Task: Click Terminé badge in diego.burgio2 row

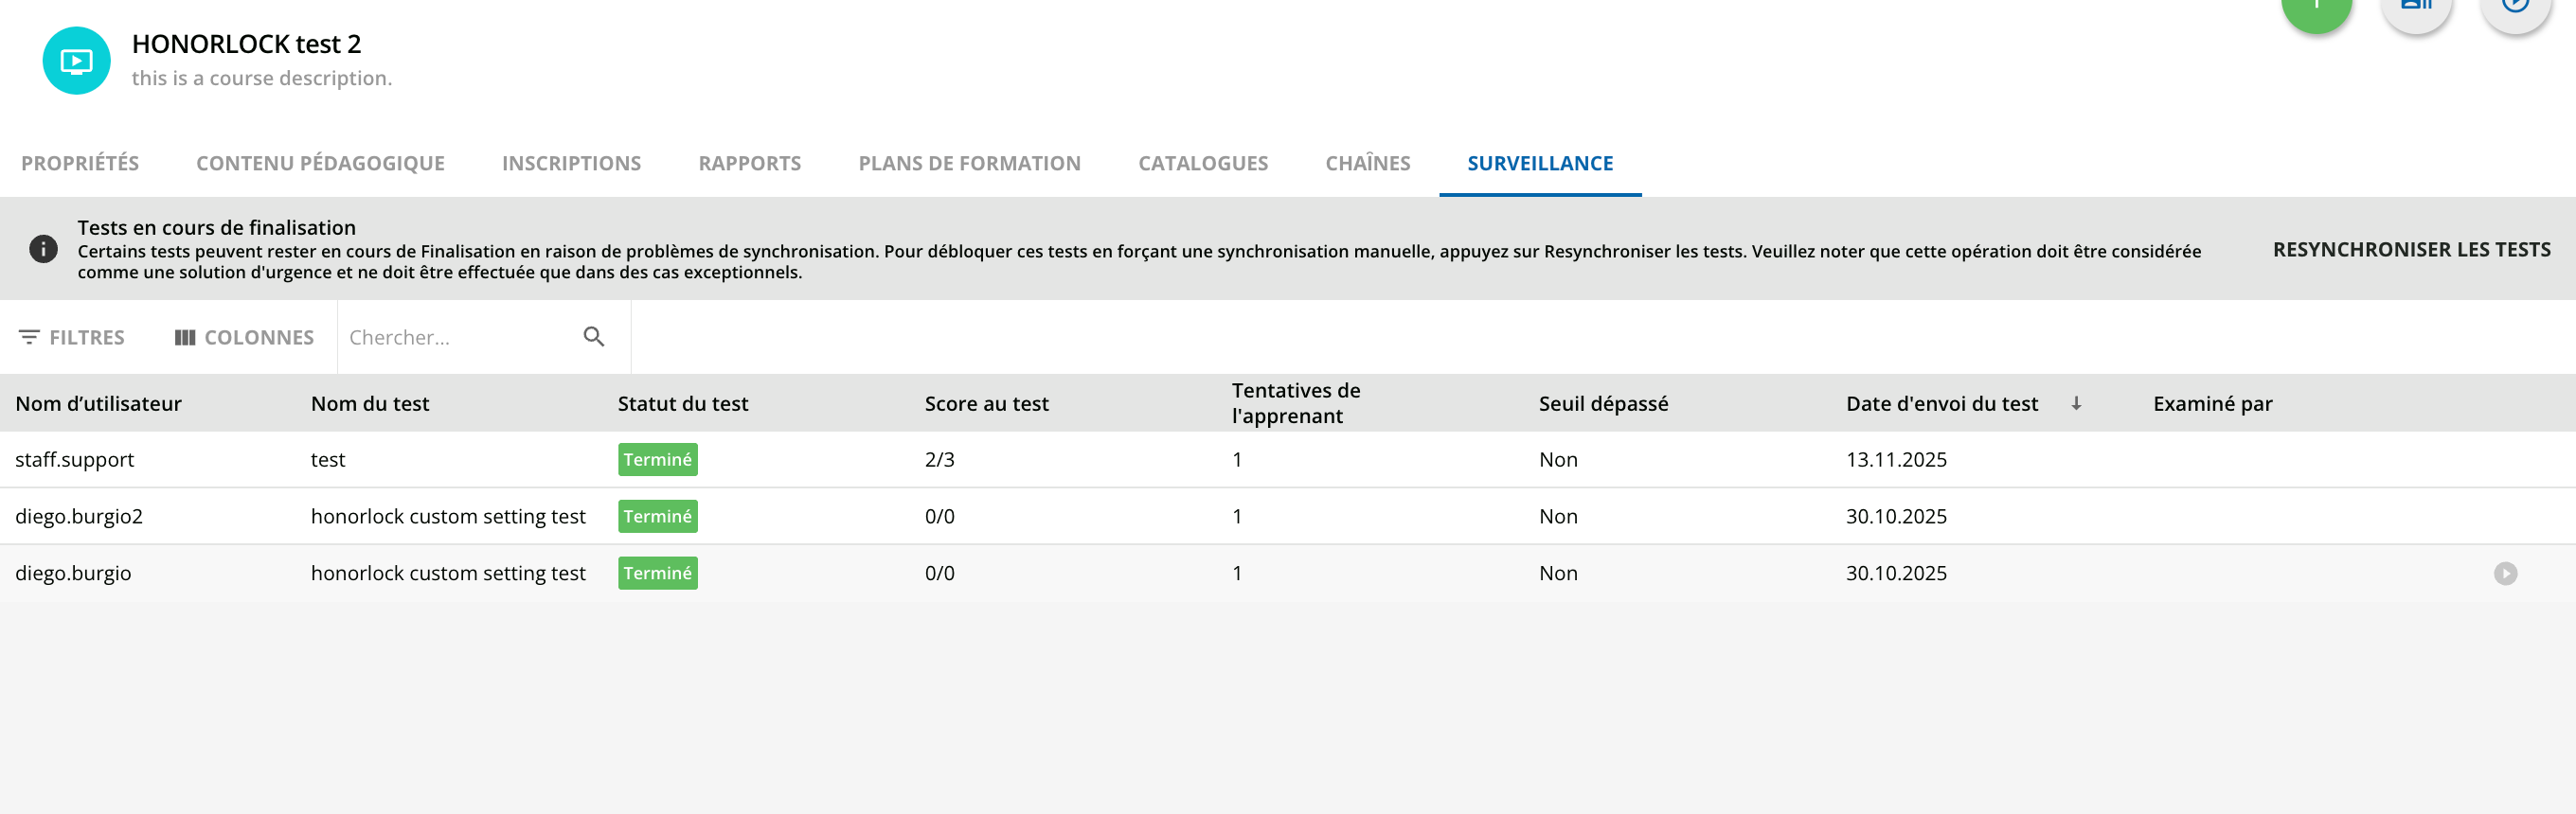Action: click(657, 516)
